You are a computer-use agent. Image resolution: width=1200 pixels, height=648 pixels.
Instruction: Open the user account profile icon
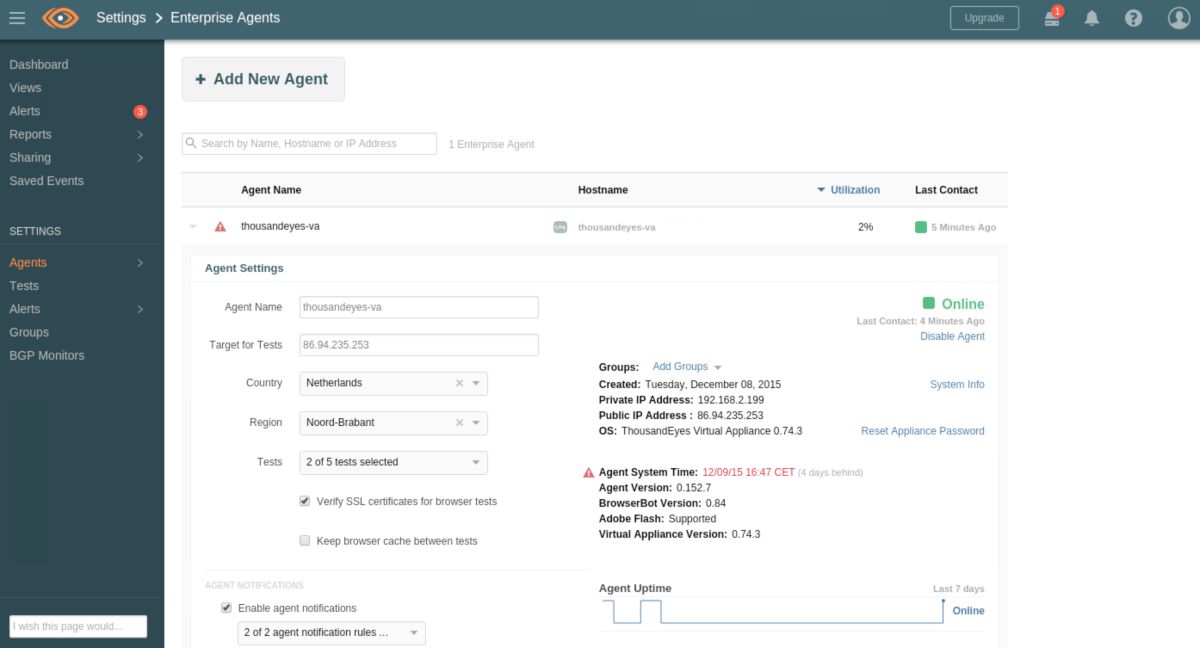coord(1175,17)
